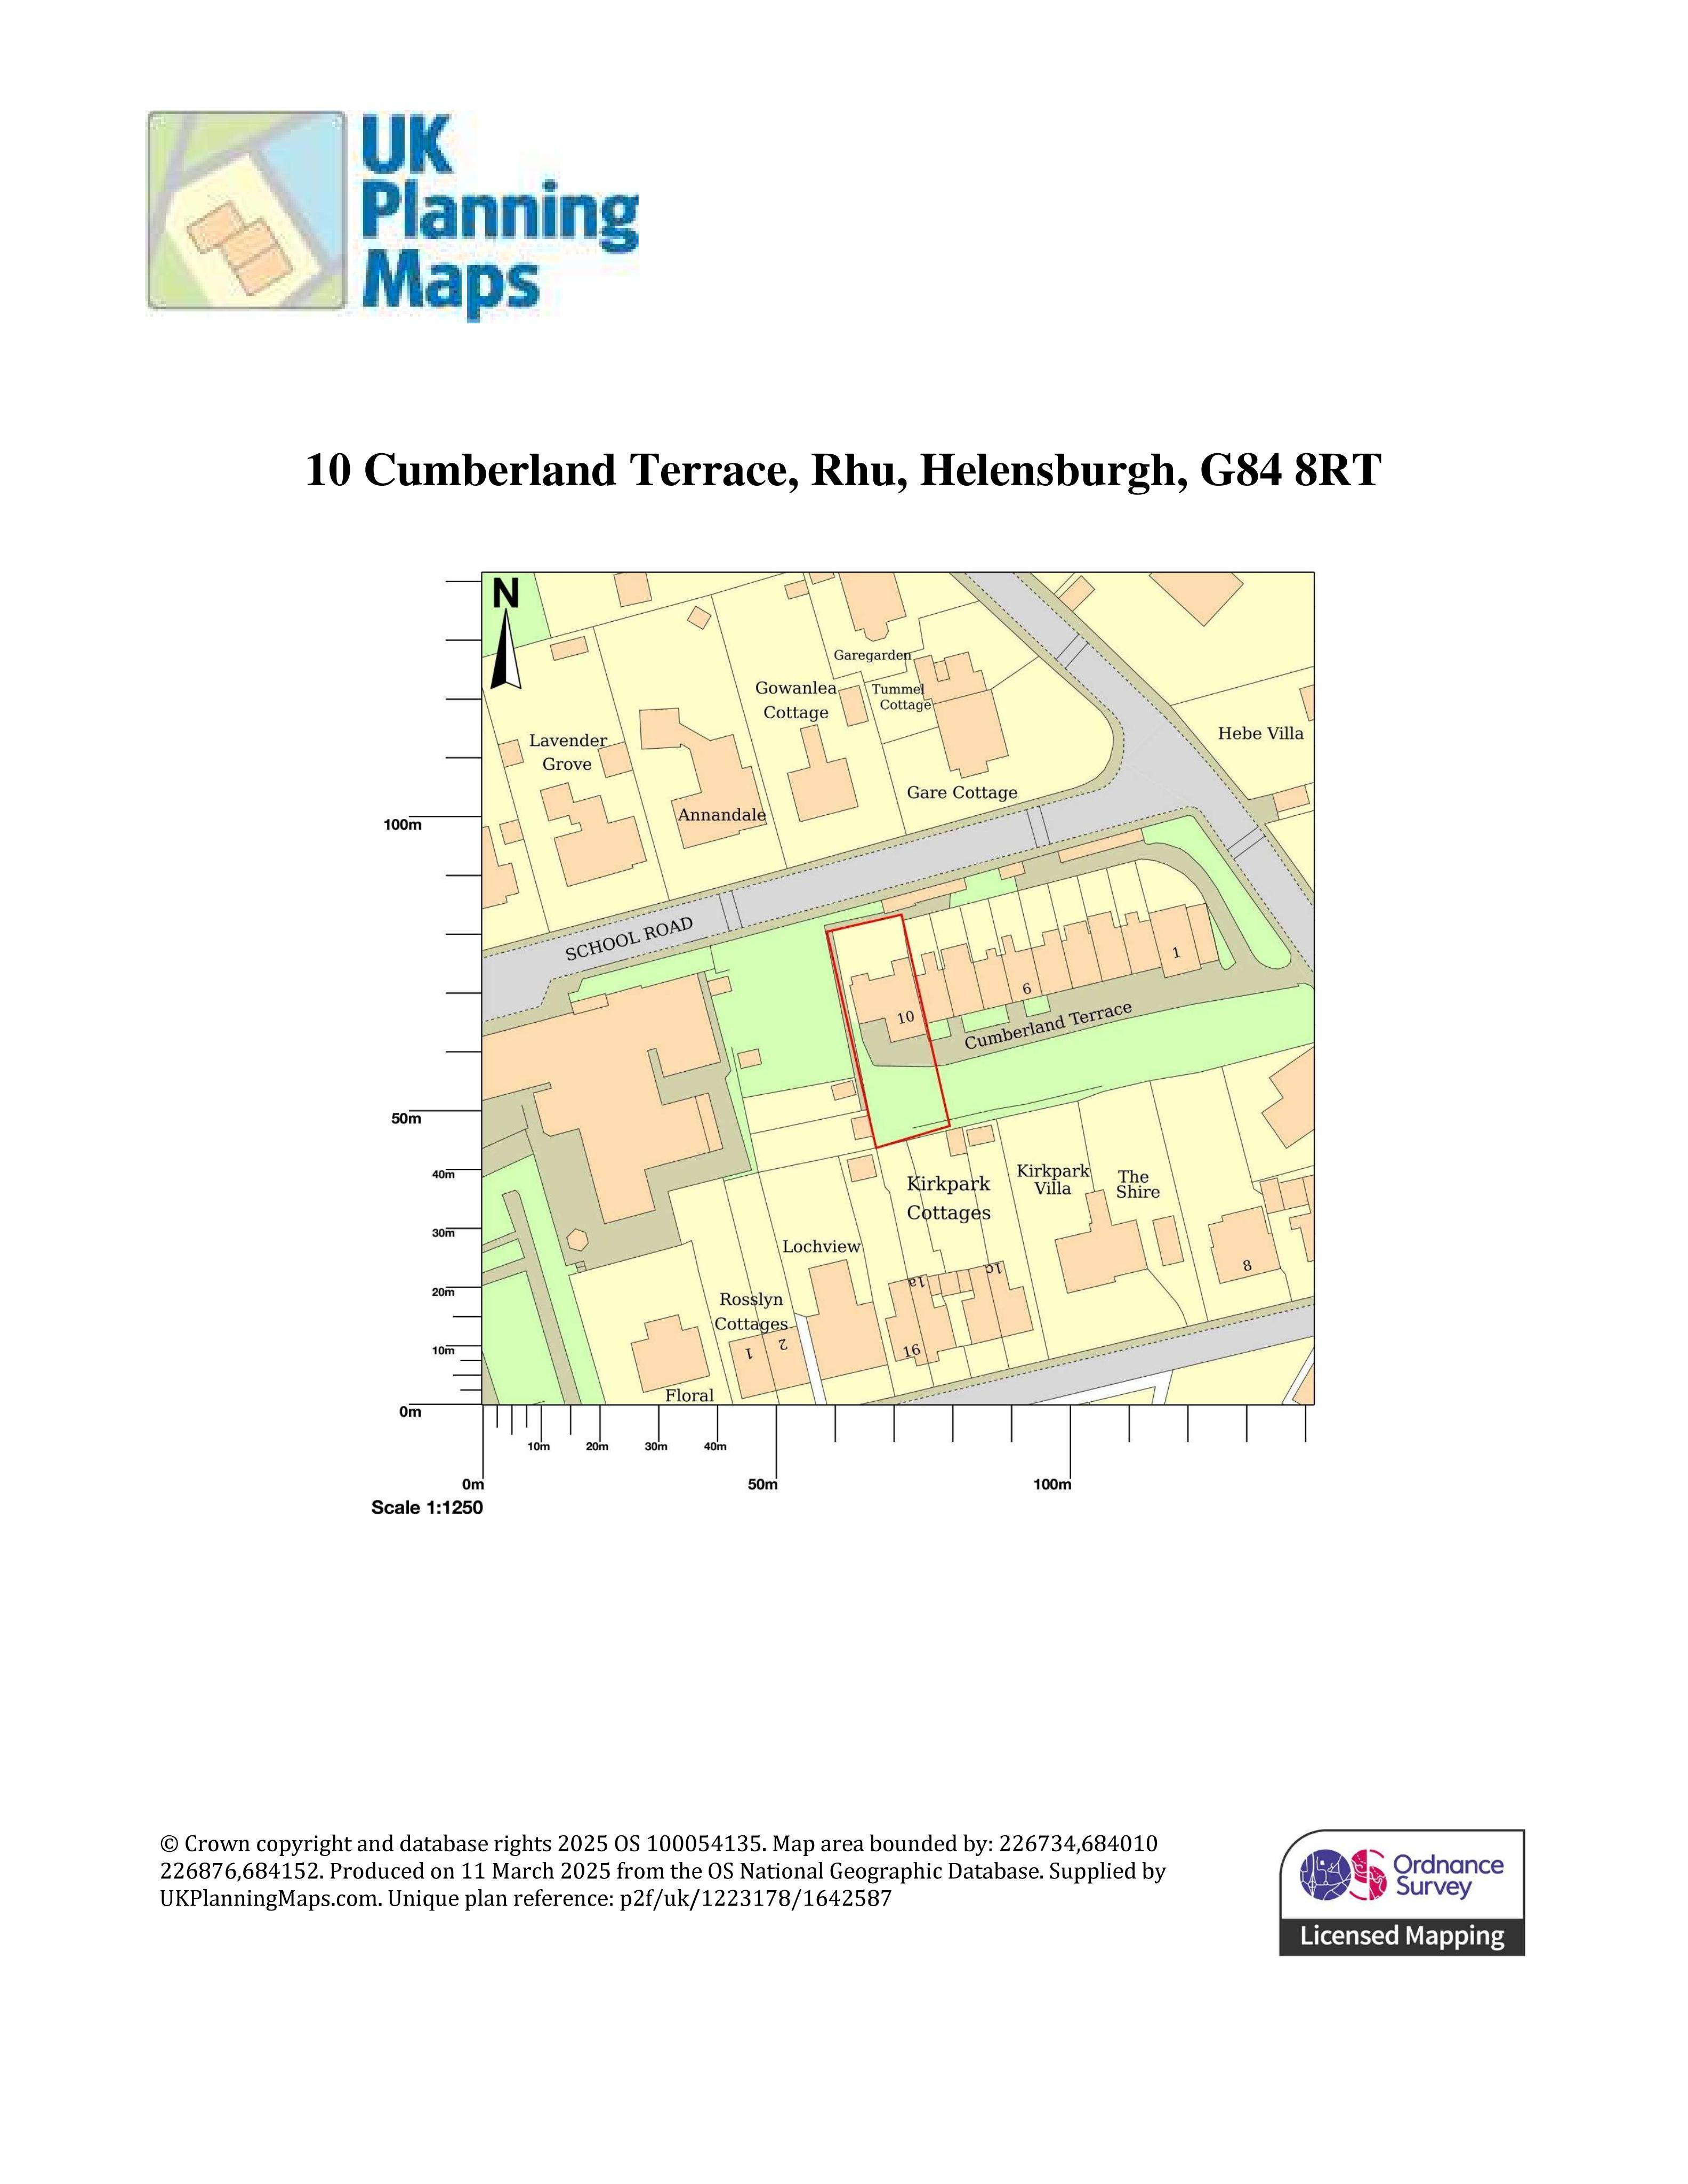Click the 'Rosslyn Cottages' label

751,1312
